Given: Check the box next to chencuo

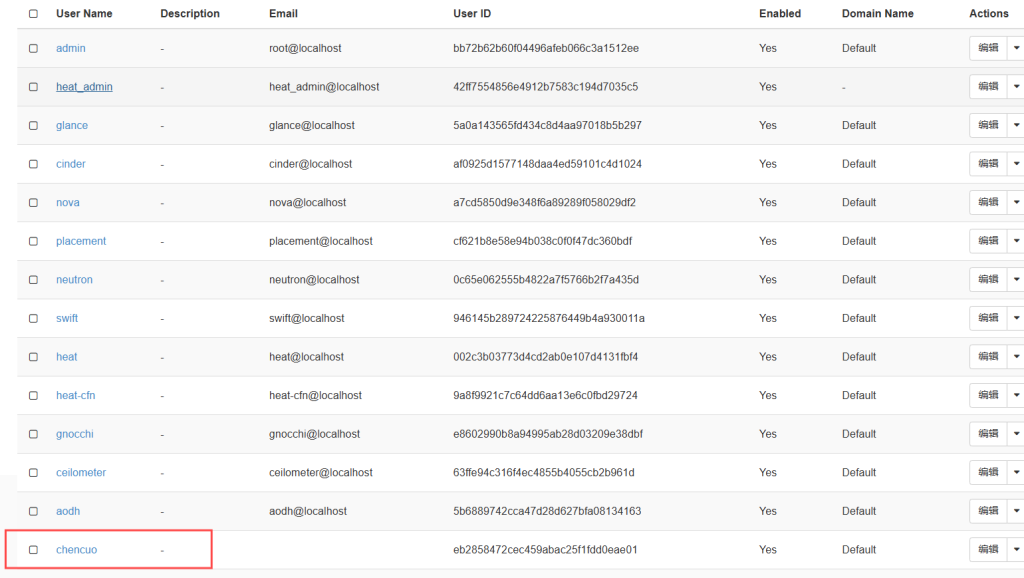Looking at the screenshot, I should (33, 550).
